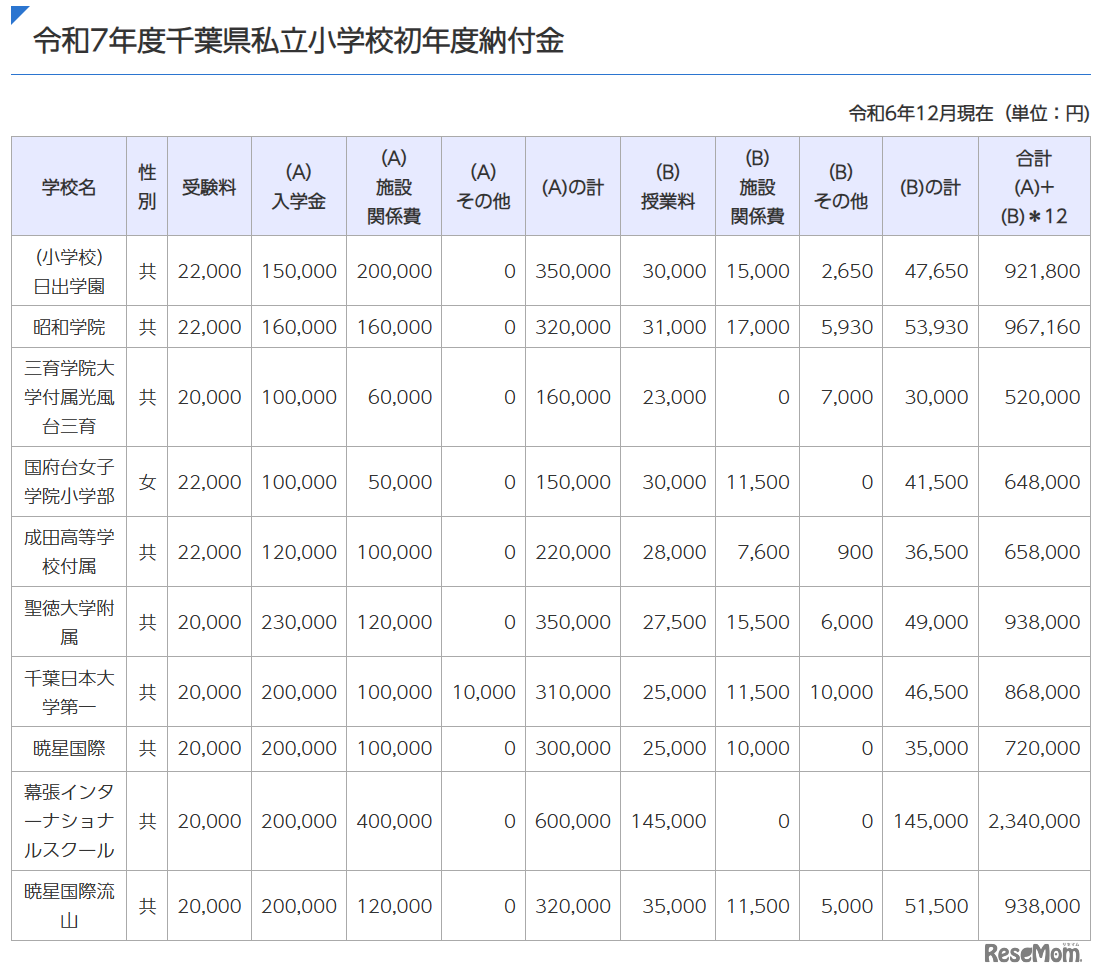Select the 性別 column header
The width and height of the screenshot is (1095, 976).
point(146,186)
